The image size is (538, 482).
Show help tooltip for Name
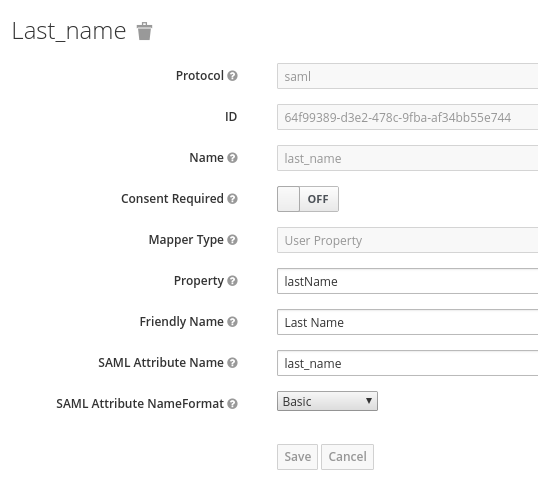point(232,158)
